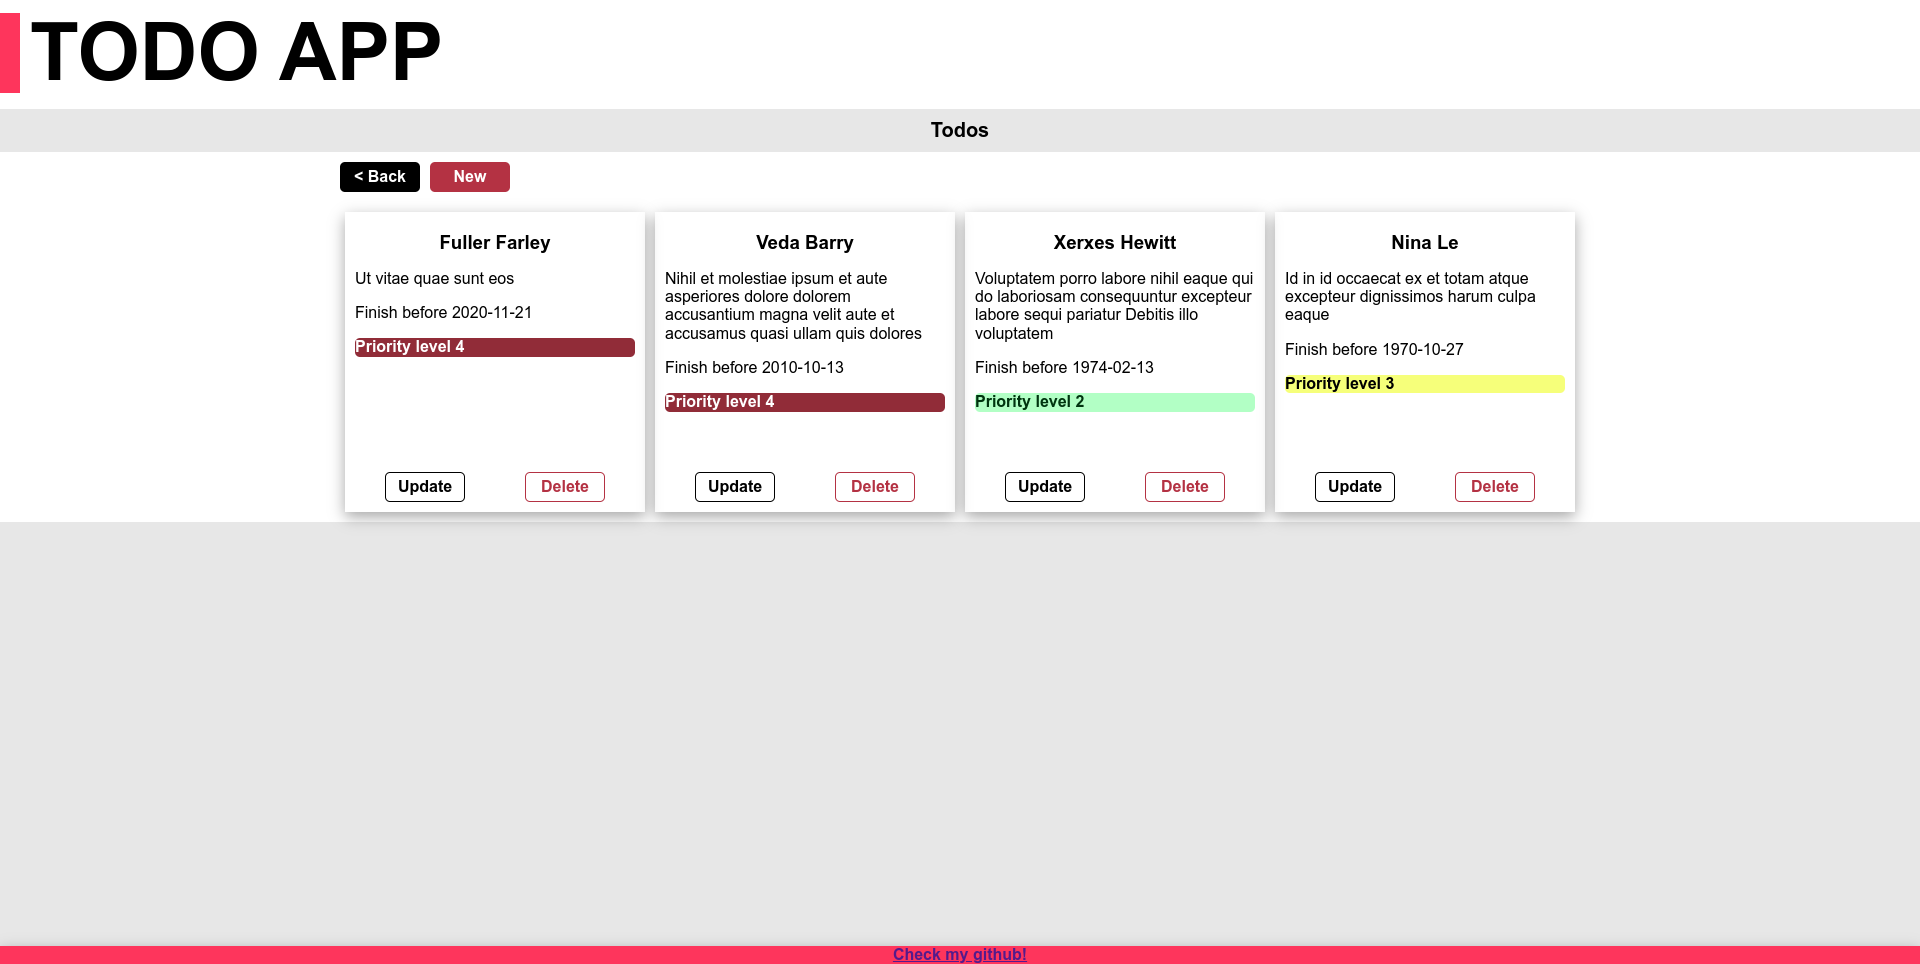1920x964 pixels.
Task: Update the Xerxes Hewitt todo
Action: [1045, 487]
